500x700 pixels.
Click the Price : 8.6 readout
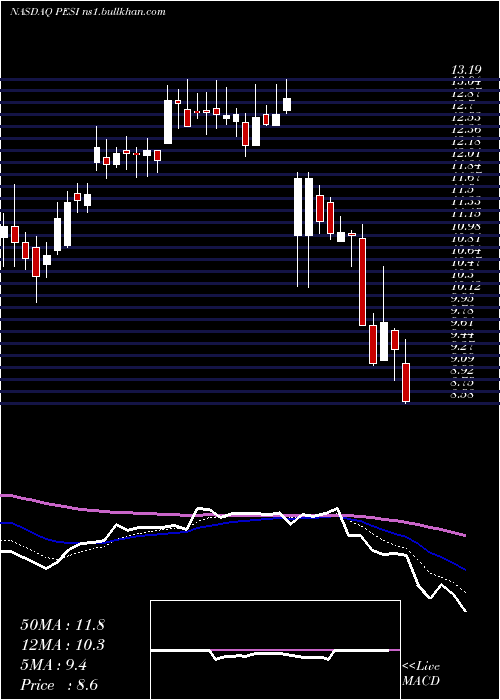59,685
